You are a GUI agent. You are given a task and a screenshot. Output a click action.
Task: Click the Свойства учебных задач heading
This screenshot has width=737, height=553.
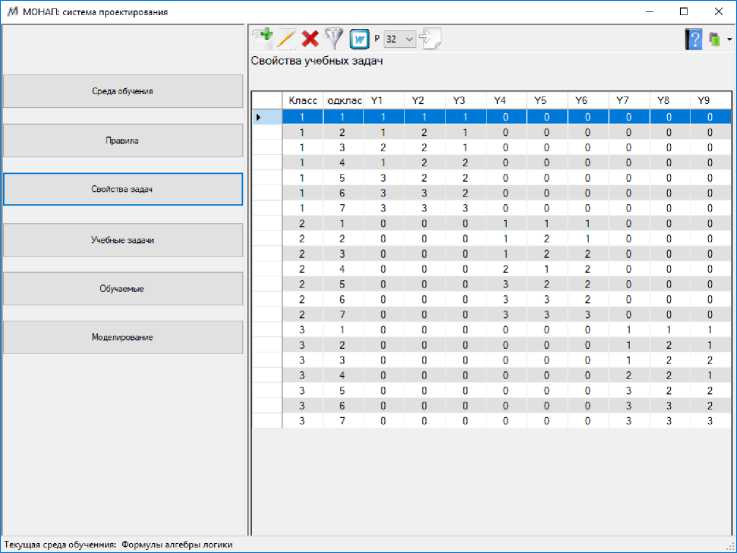coord(317,61)
